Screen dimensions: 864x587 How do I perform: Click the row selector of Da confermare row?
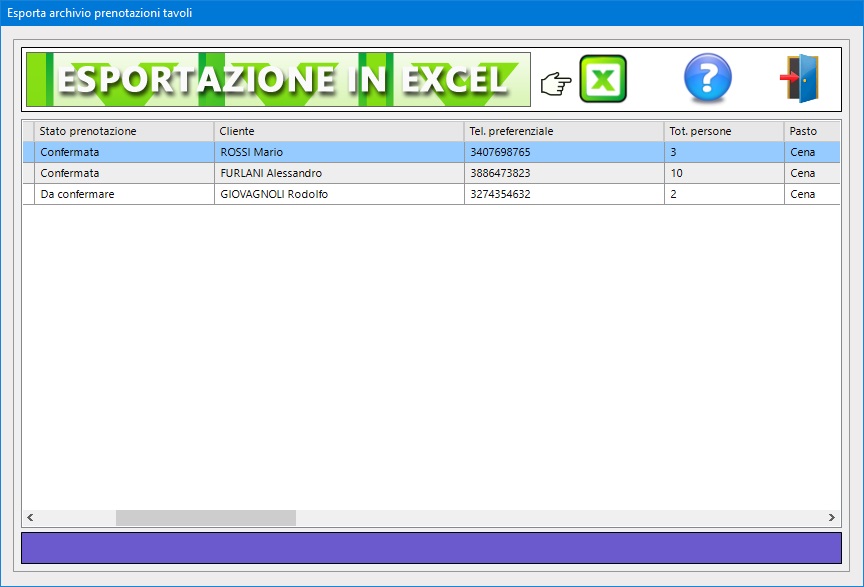(29, 194)
